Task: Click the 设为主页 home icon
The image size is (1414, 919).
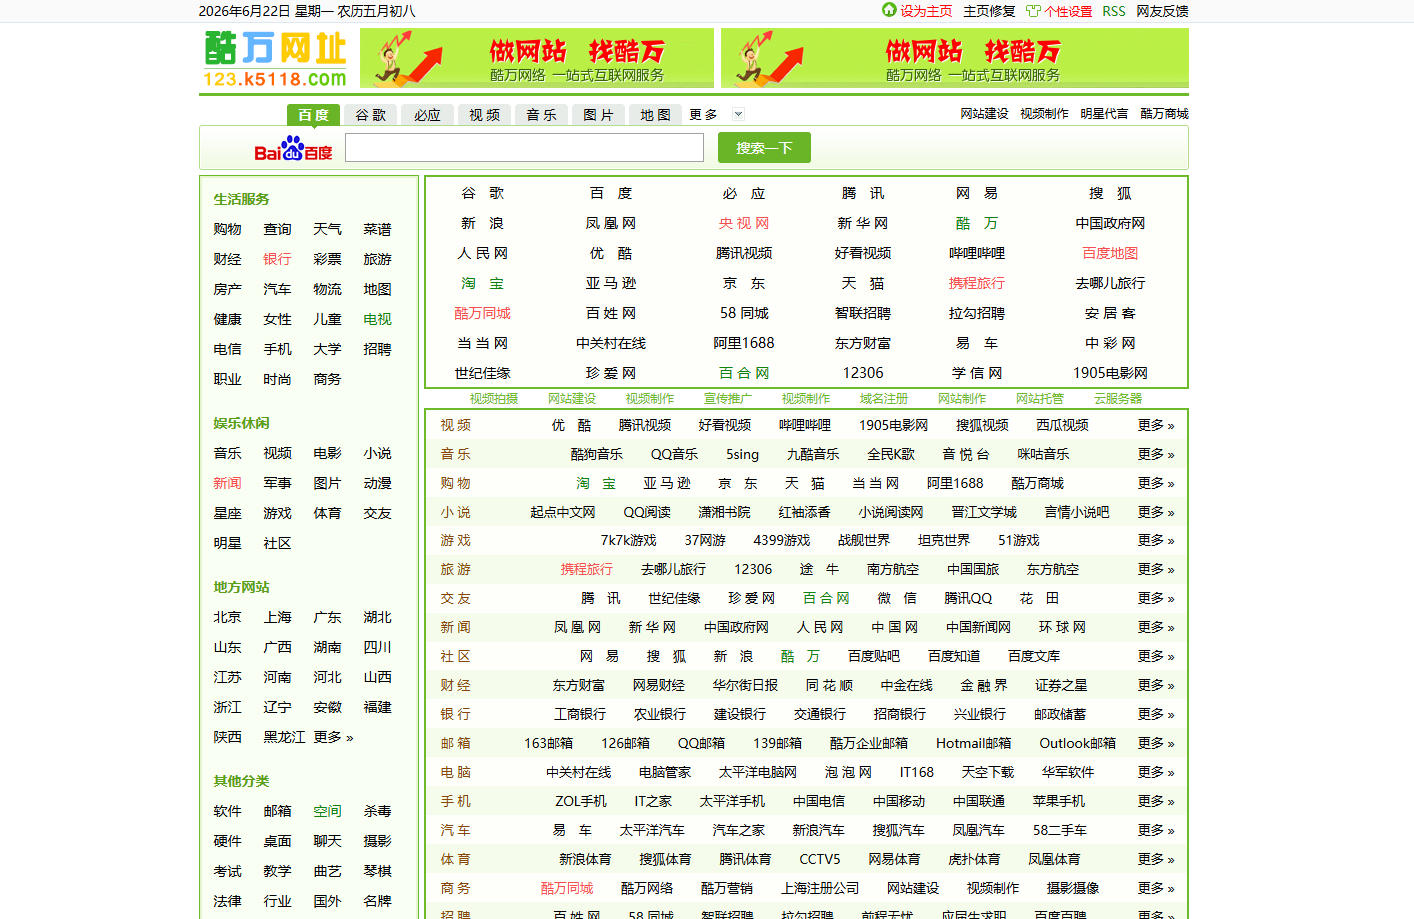Action: [x=889, y=10]
